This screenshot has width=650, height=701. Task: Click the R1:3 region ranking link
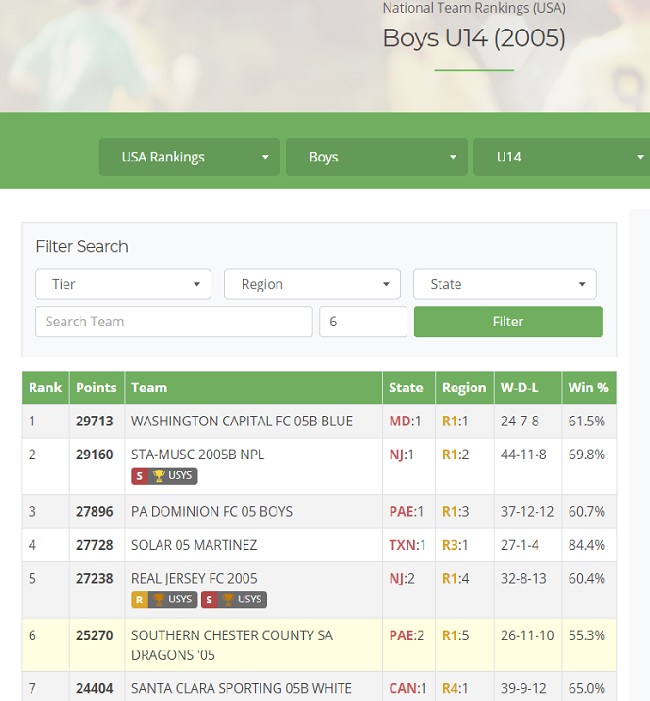tap(456, 511)
